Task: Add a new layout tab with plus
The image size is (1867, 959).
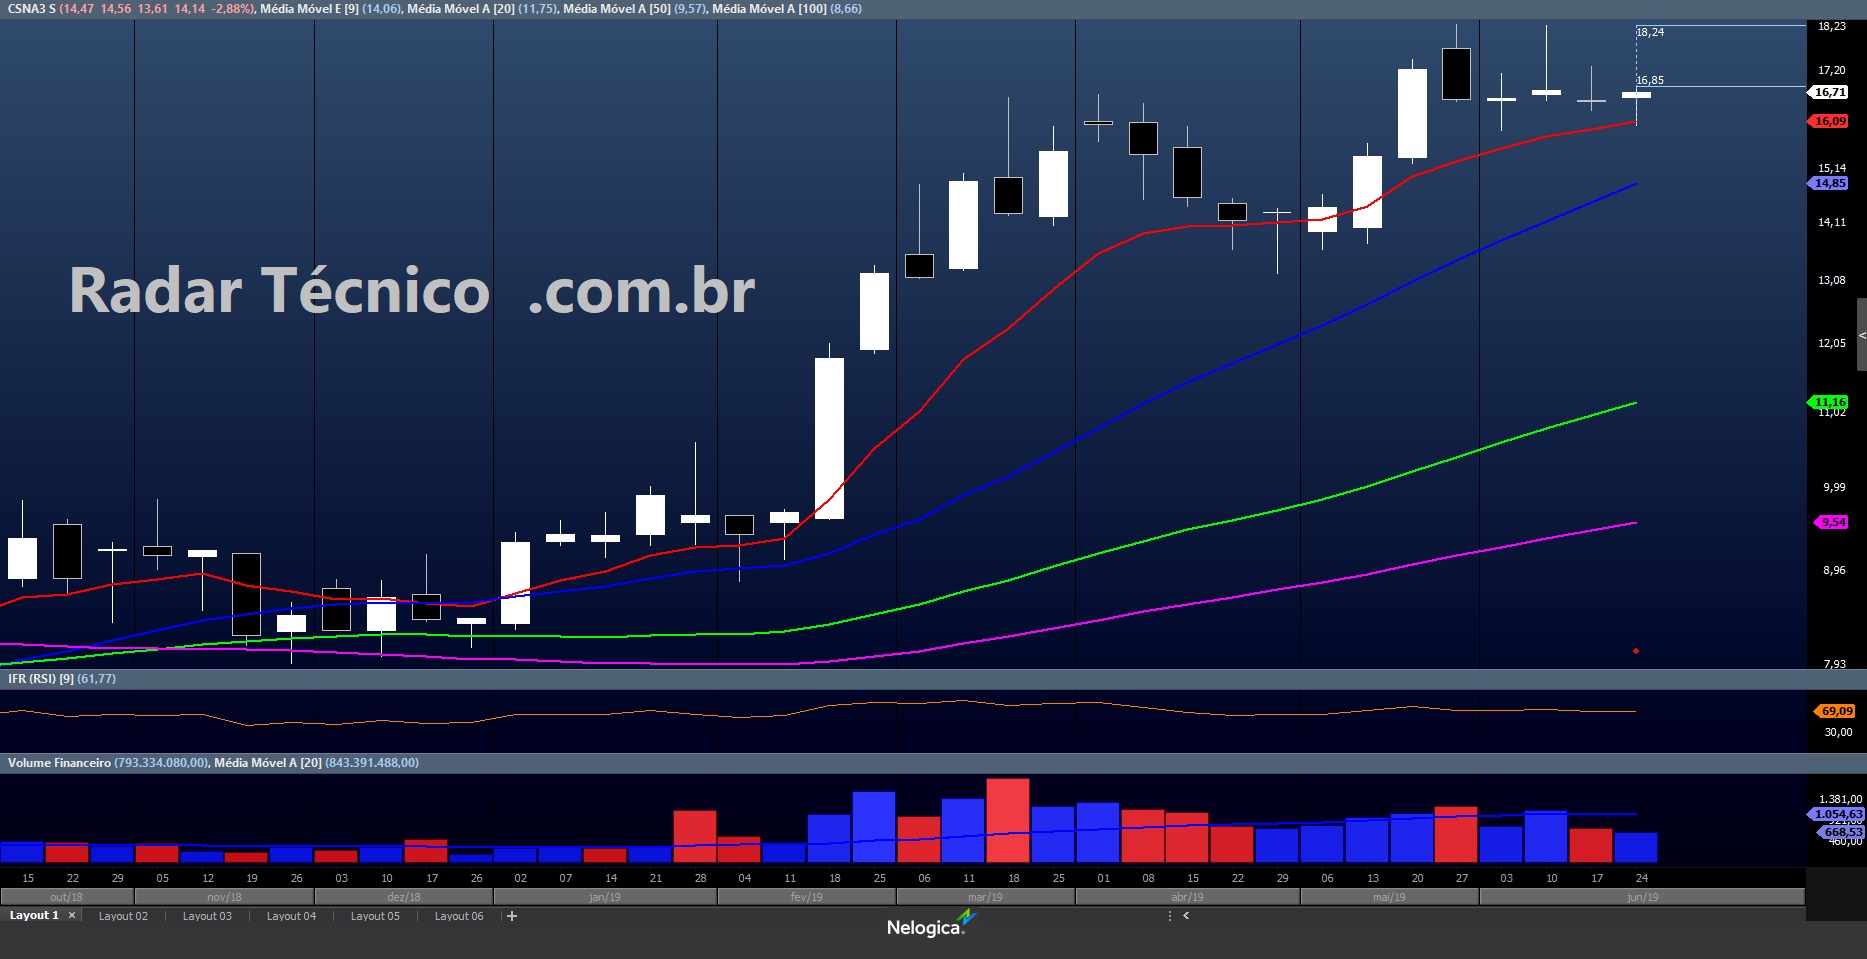Action: tap(512, 916)
